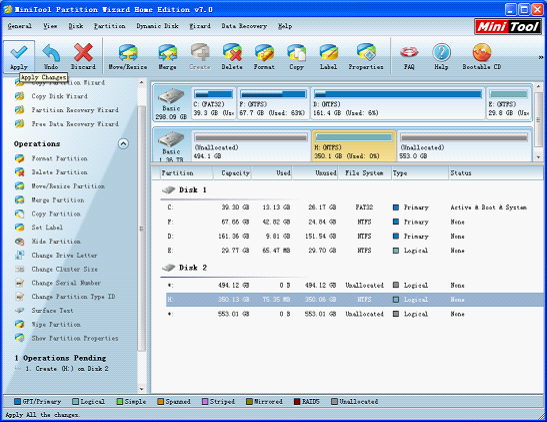The width and height of the screenshot is (547, 422).
Task: Select C: (FAT32) block in disk map
Action: point(213,103)
